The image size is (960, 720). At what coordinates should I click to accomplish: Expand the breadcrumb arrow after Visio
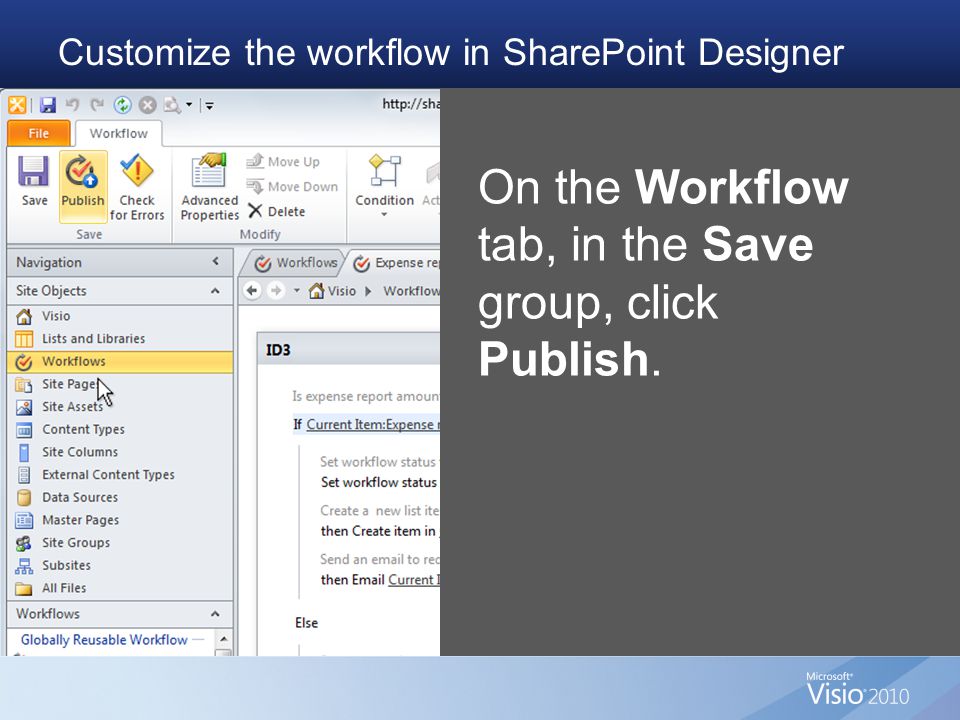(368, 291)
